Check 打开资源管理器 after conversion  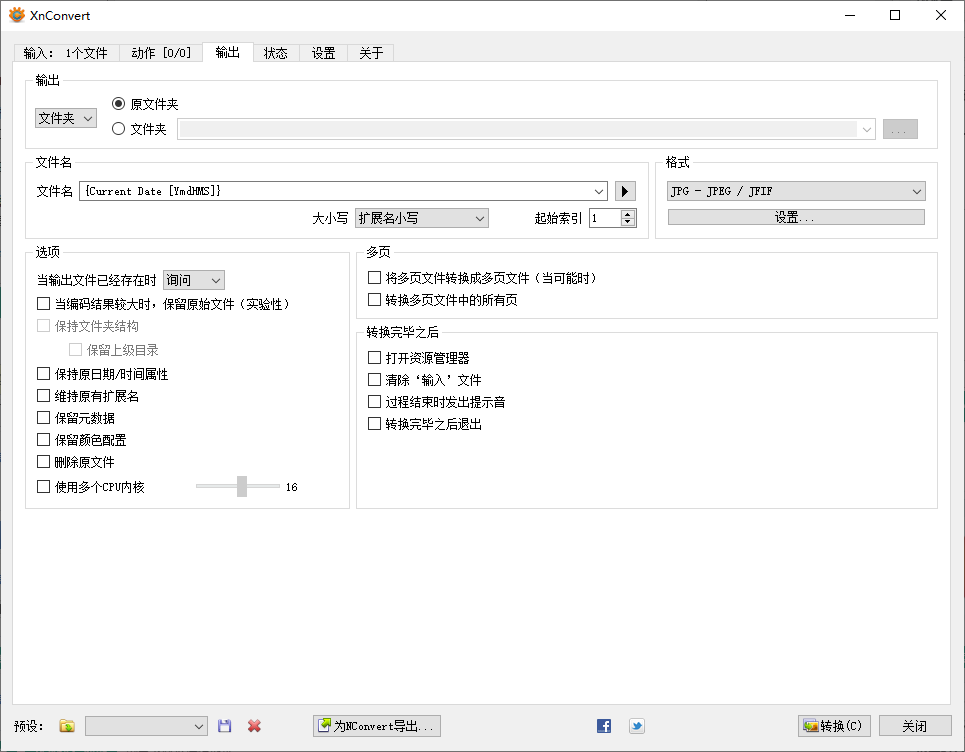pyautogui.click(x=375, y=357)
